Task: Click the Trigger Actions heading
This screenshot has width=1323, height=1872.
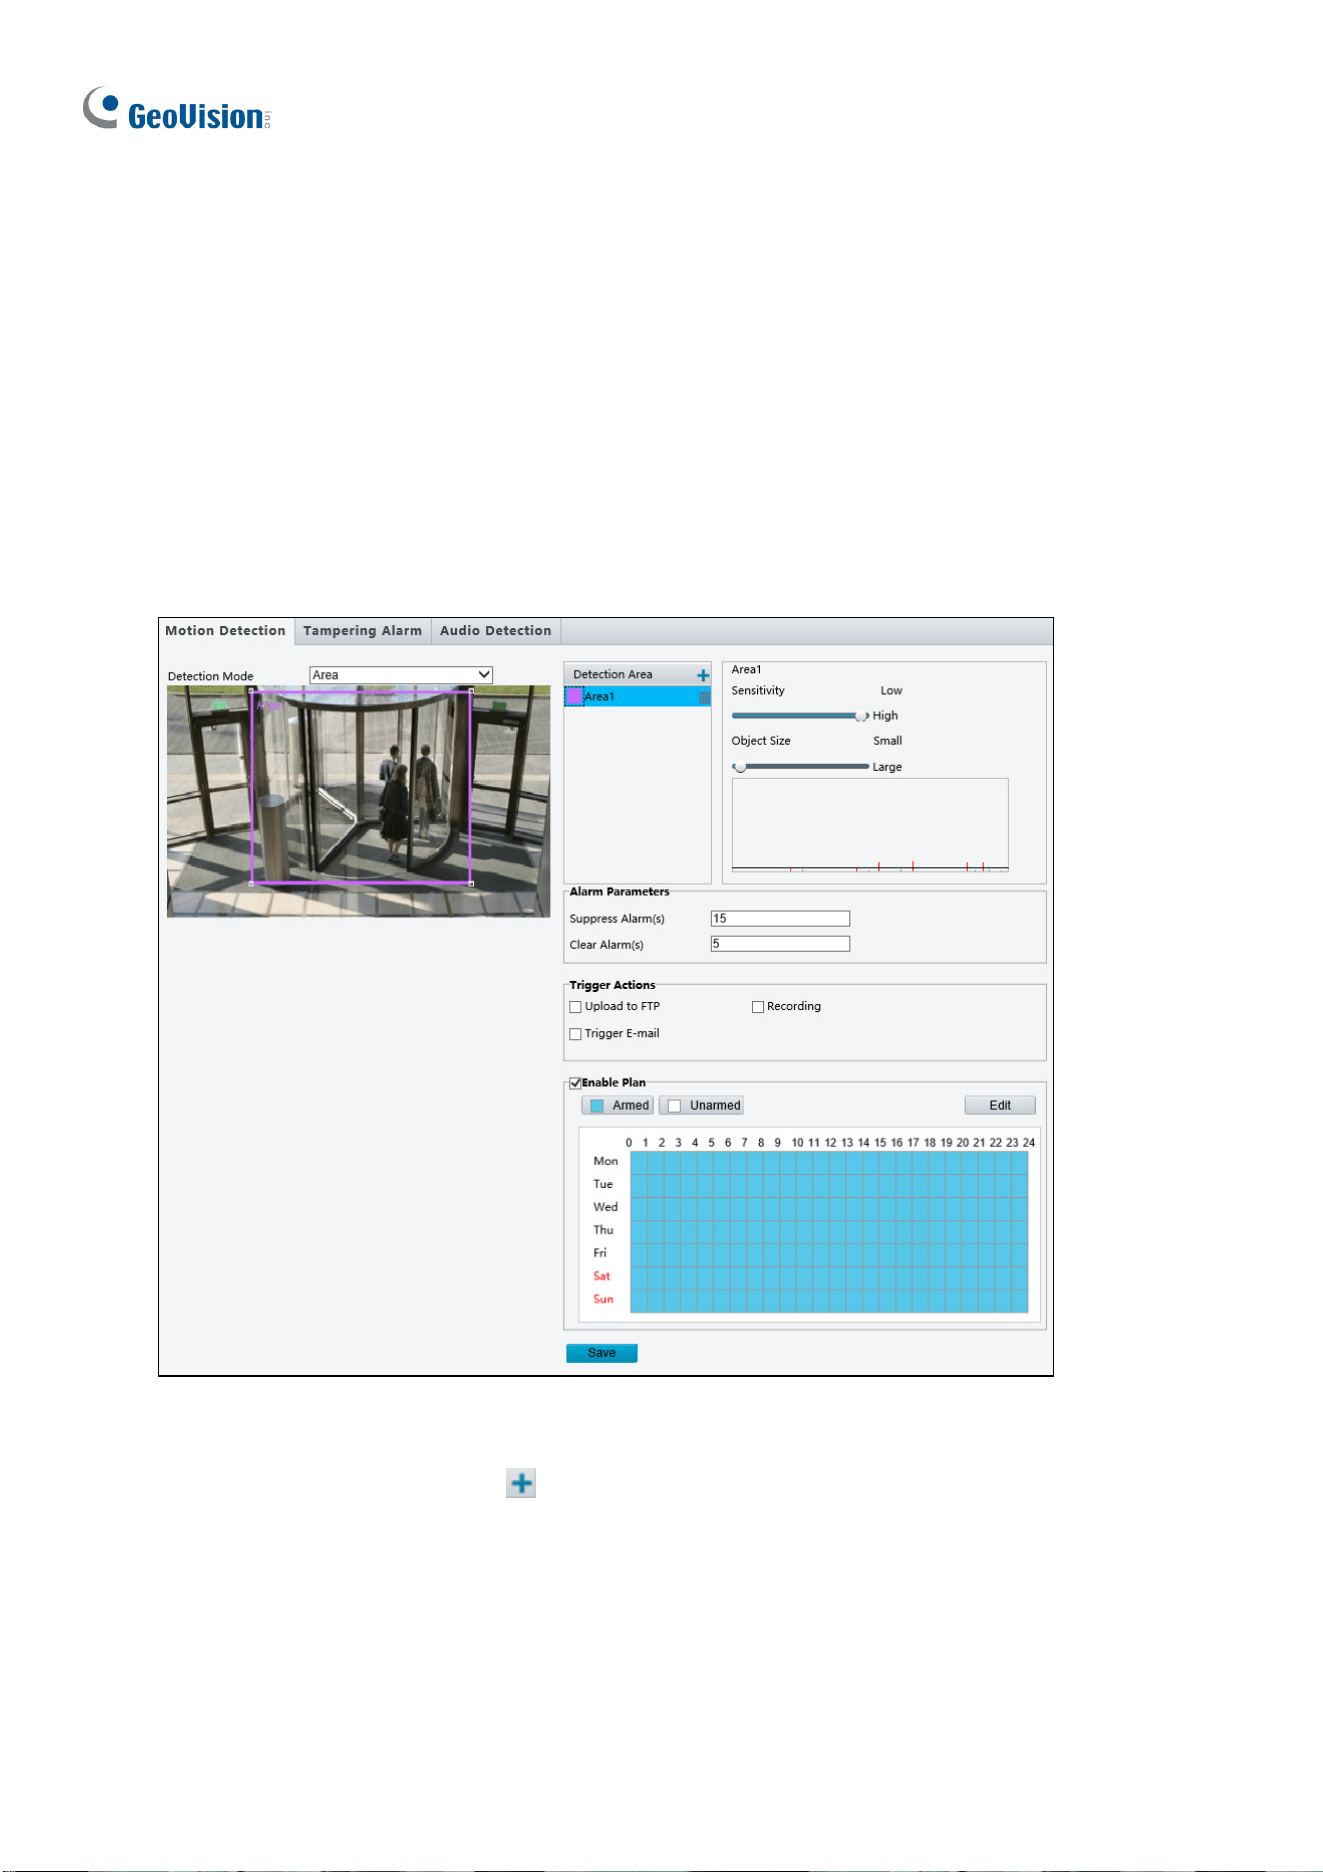Action: coord(612,986)
